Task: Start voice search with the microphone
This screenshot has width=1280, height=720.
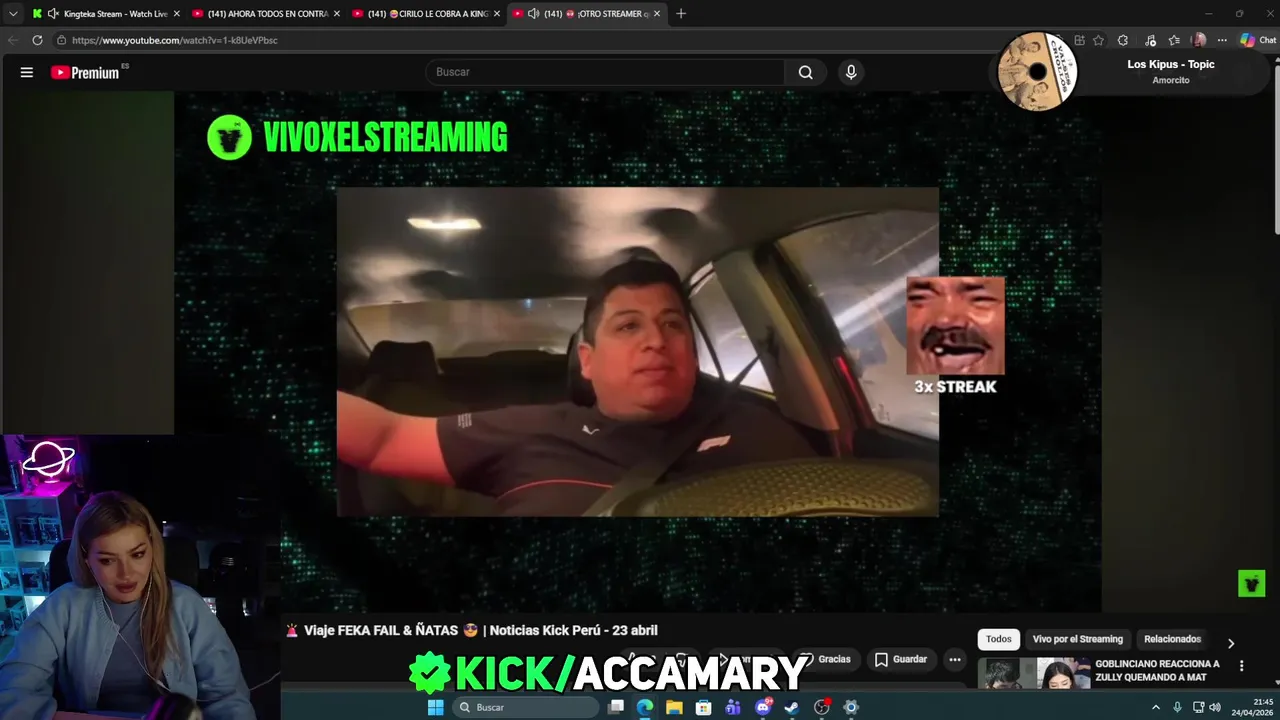Action: (x=851, y=72)
